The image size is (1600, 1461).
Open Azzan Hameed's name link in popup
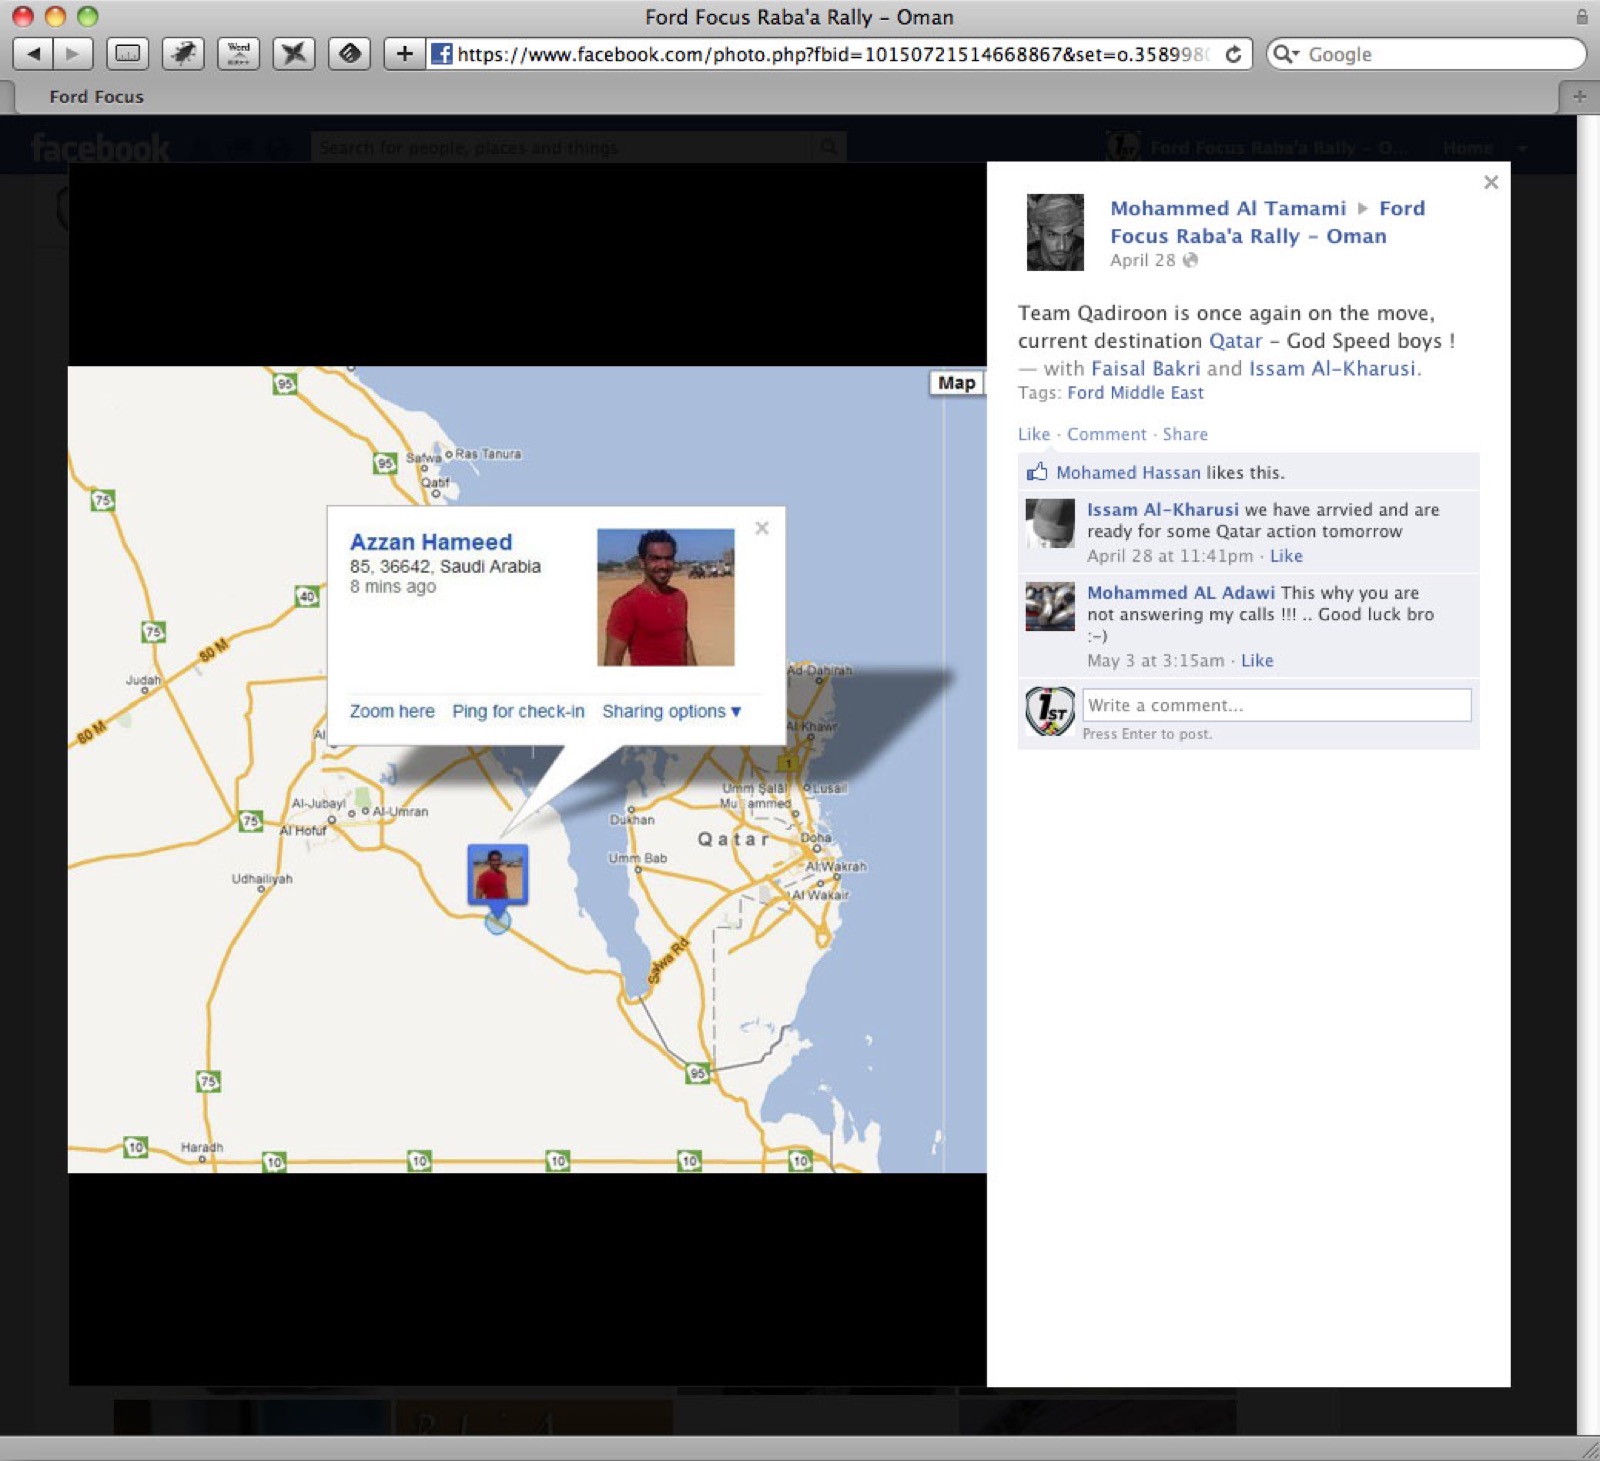431,542
